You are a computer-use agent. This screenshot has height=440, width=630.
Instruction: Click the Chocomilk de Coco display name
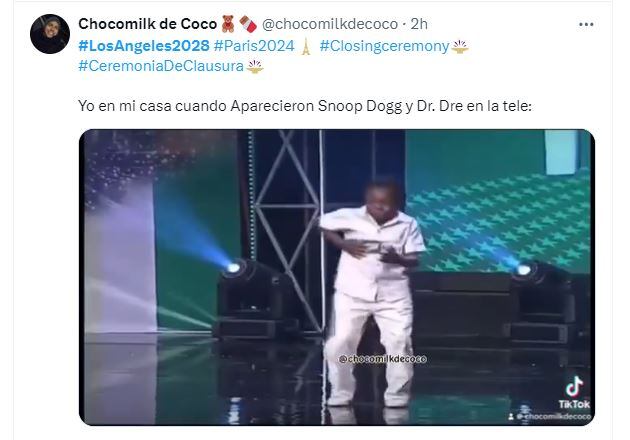click(x=147, y=24)
